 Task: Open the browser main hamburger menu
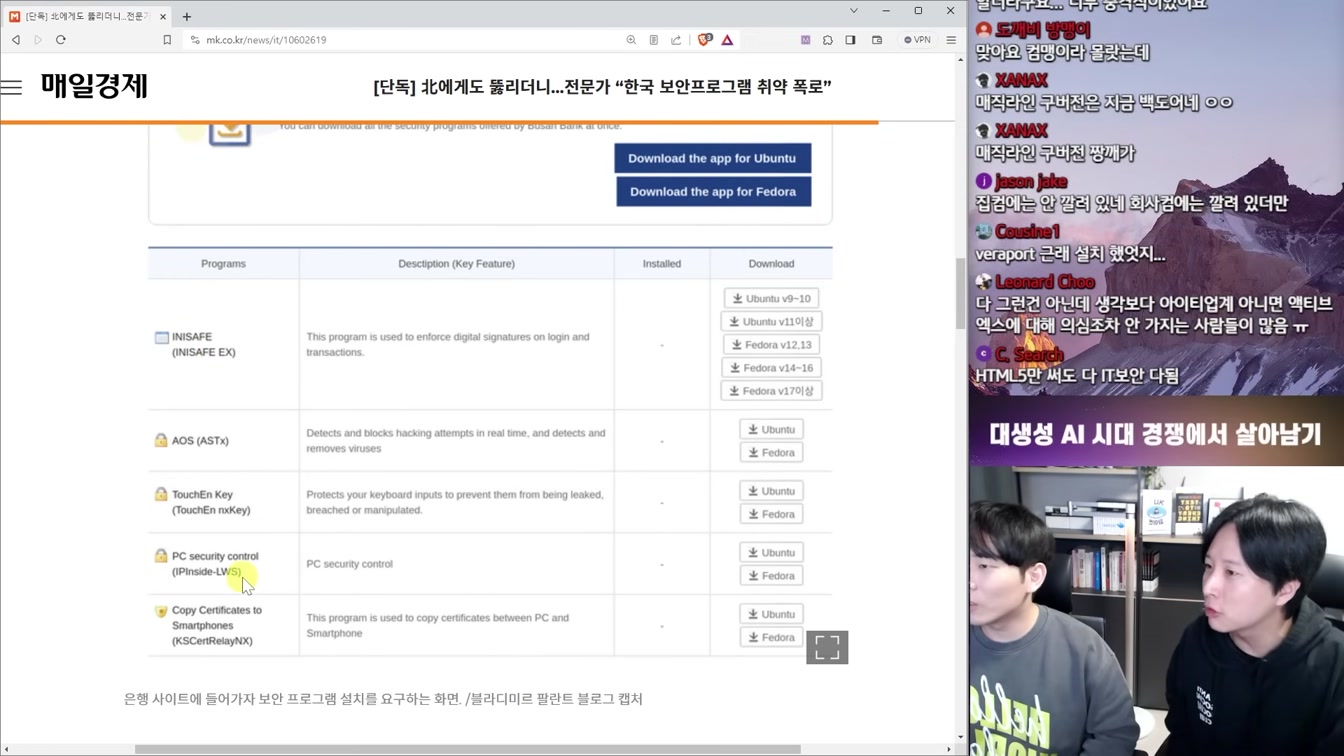(x=951, y=40)
